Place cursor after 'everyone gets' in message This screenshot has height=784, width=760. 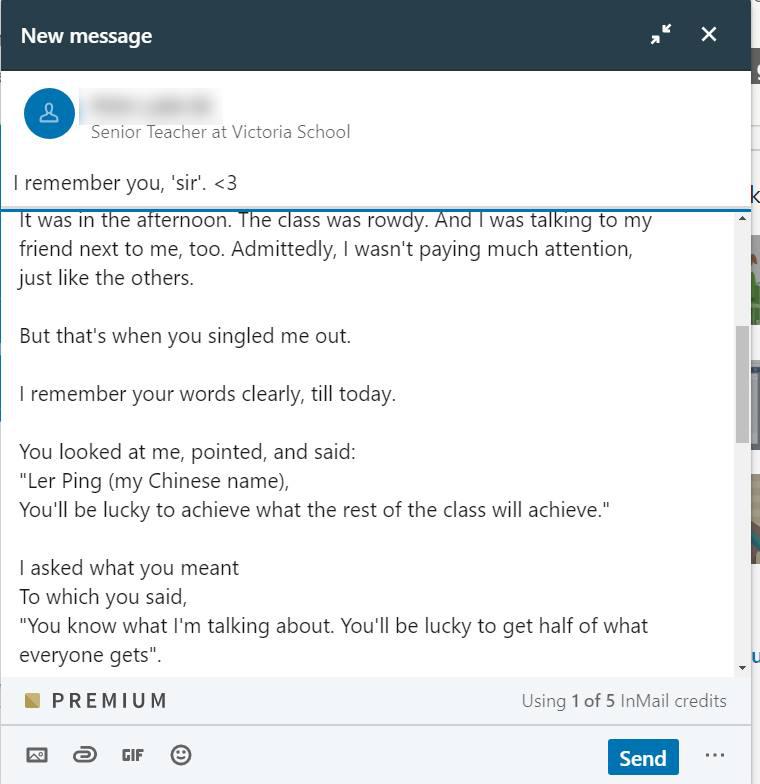click(x=160, y=655)
